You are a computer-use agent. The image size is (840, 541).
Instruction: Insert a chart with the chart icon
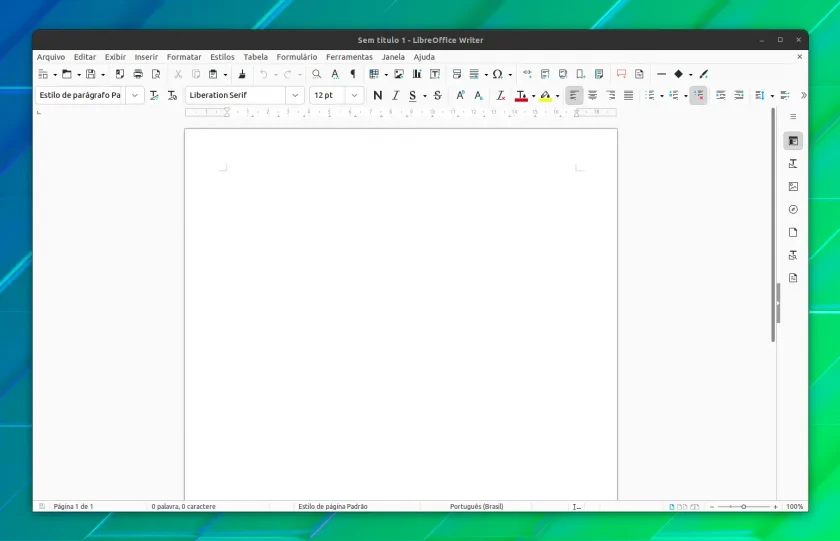(x=417, y=74)
